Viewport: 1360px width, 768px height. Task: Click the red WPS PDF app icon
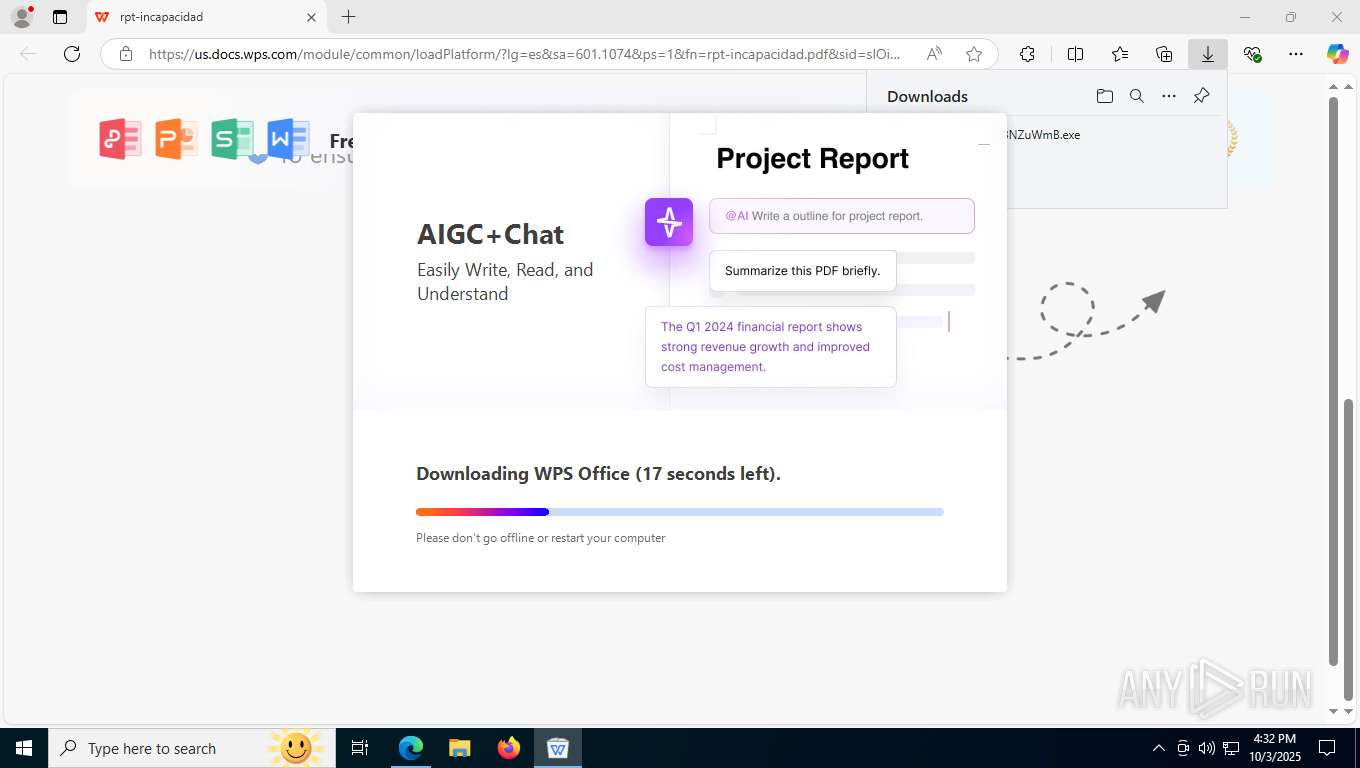pos(120,139)
